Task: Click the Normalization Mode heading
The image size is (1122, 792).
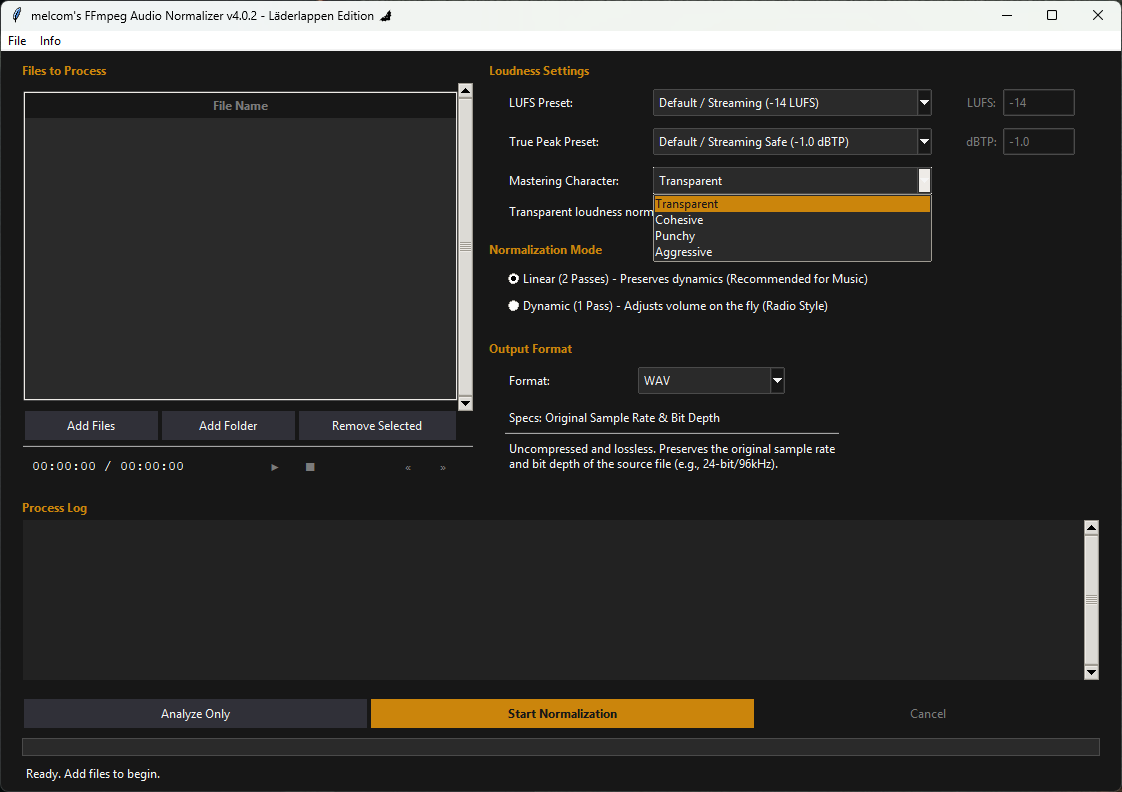Action: click(545, 250)
